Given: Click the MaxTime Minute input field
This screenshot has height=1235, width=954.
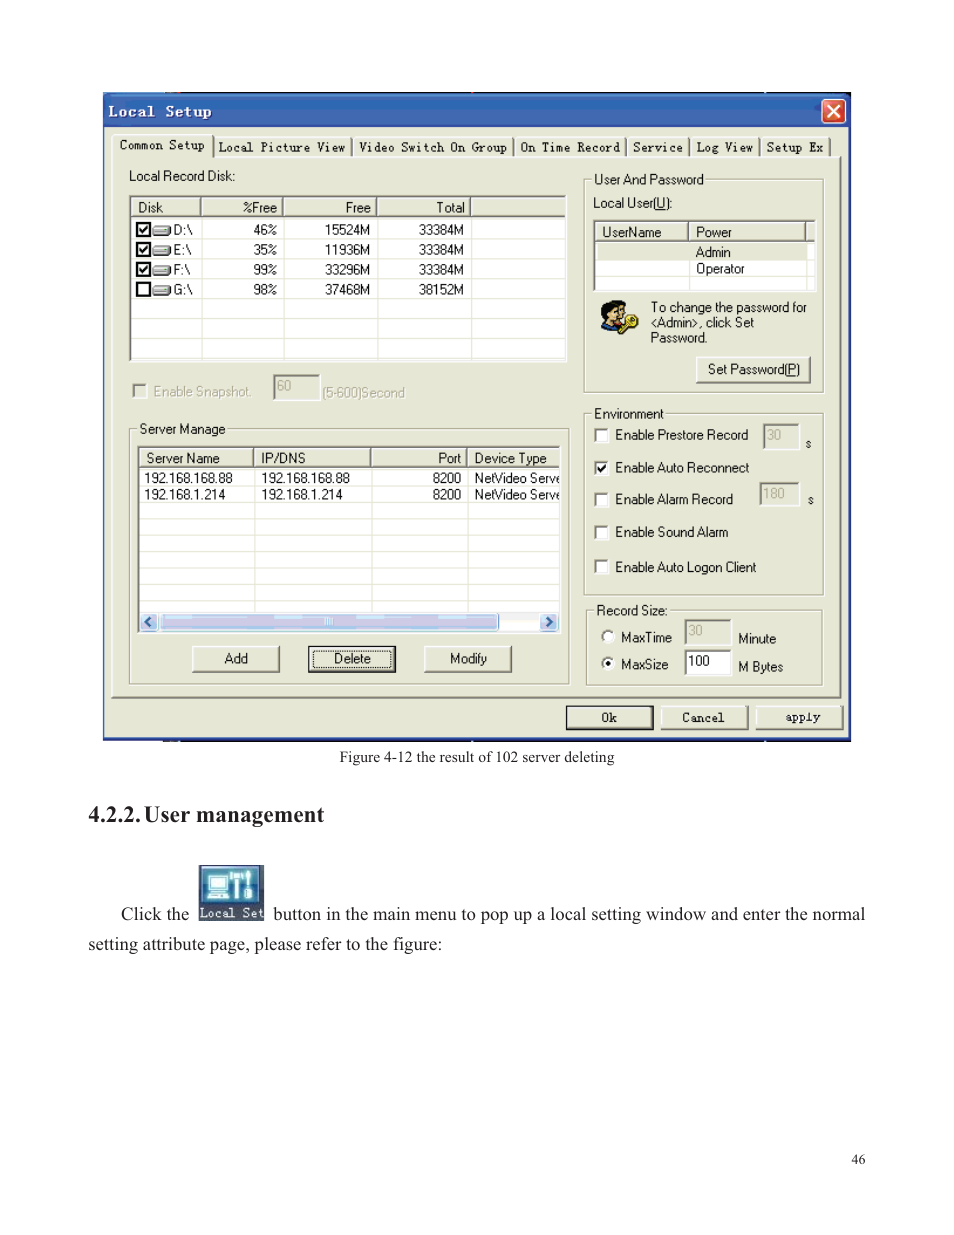Looking at the screenshot, I should [708, 632].
